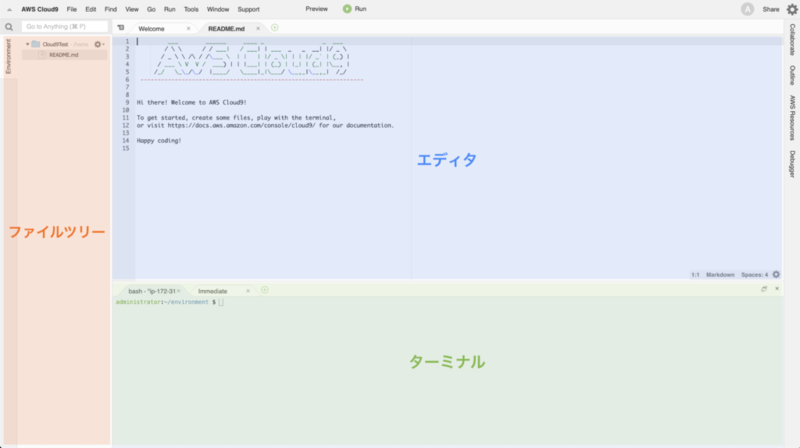The height and width of the screenshot is (448, 800).
Task: Click the green Run play icon
Action: point(347,9)
